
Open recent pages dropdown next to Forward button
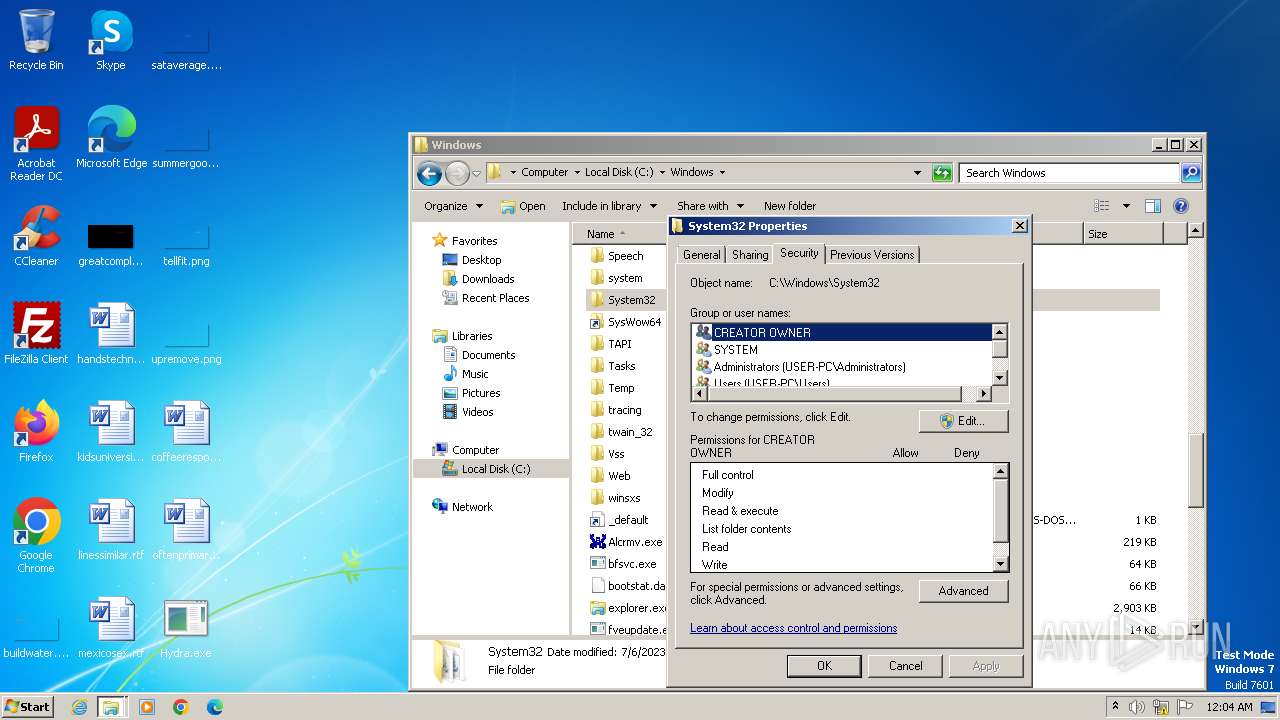[476, 173]
